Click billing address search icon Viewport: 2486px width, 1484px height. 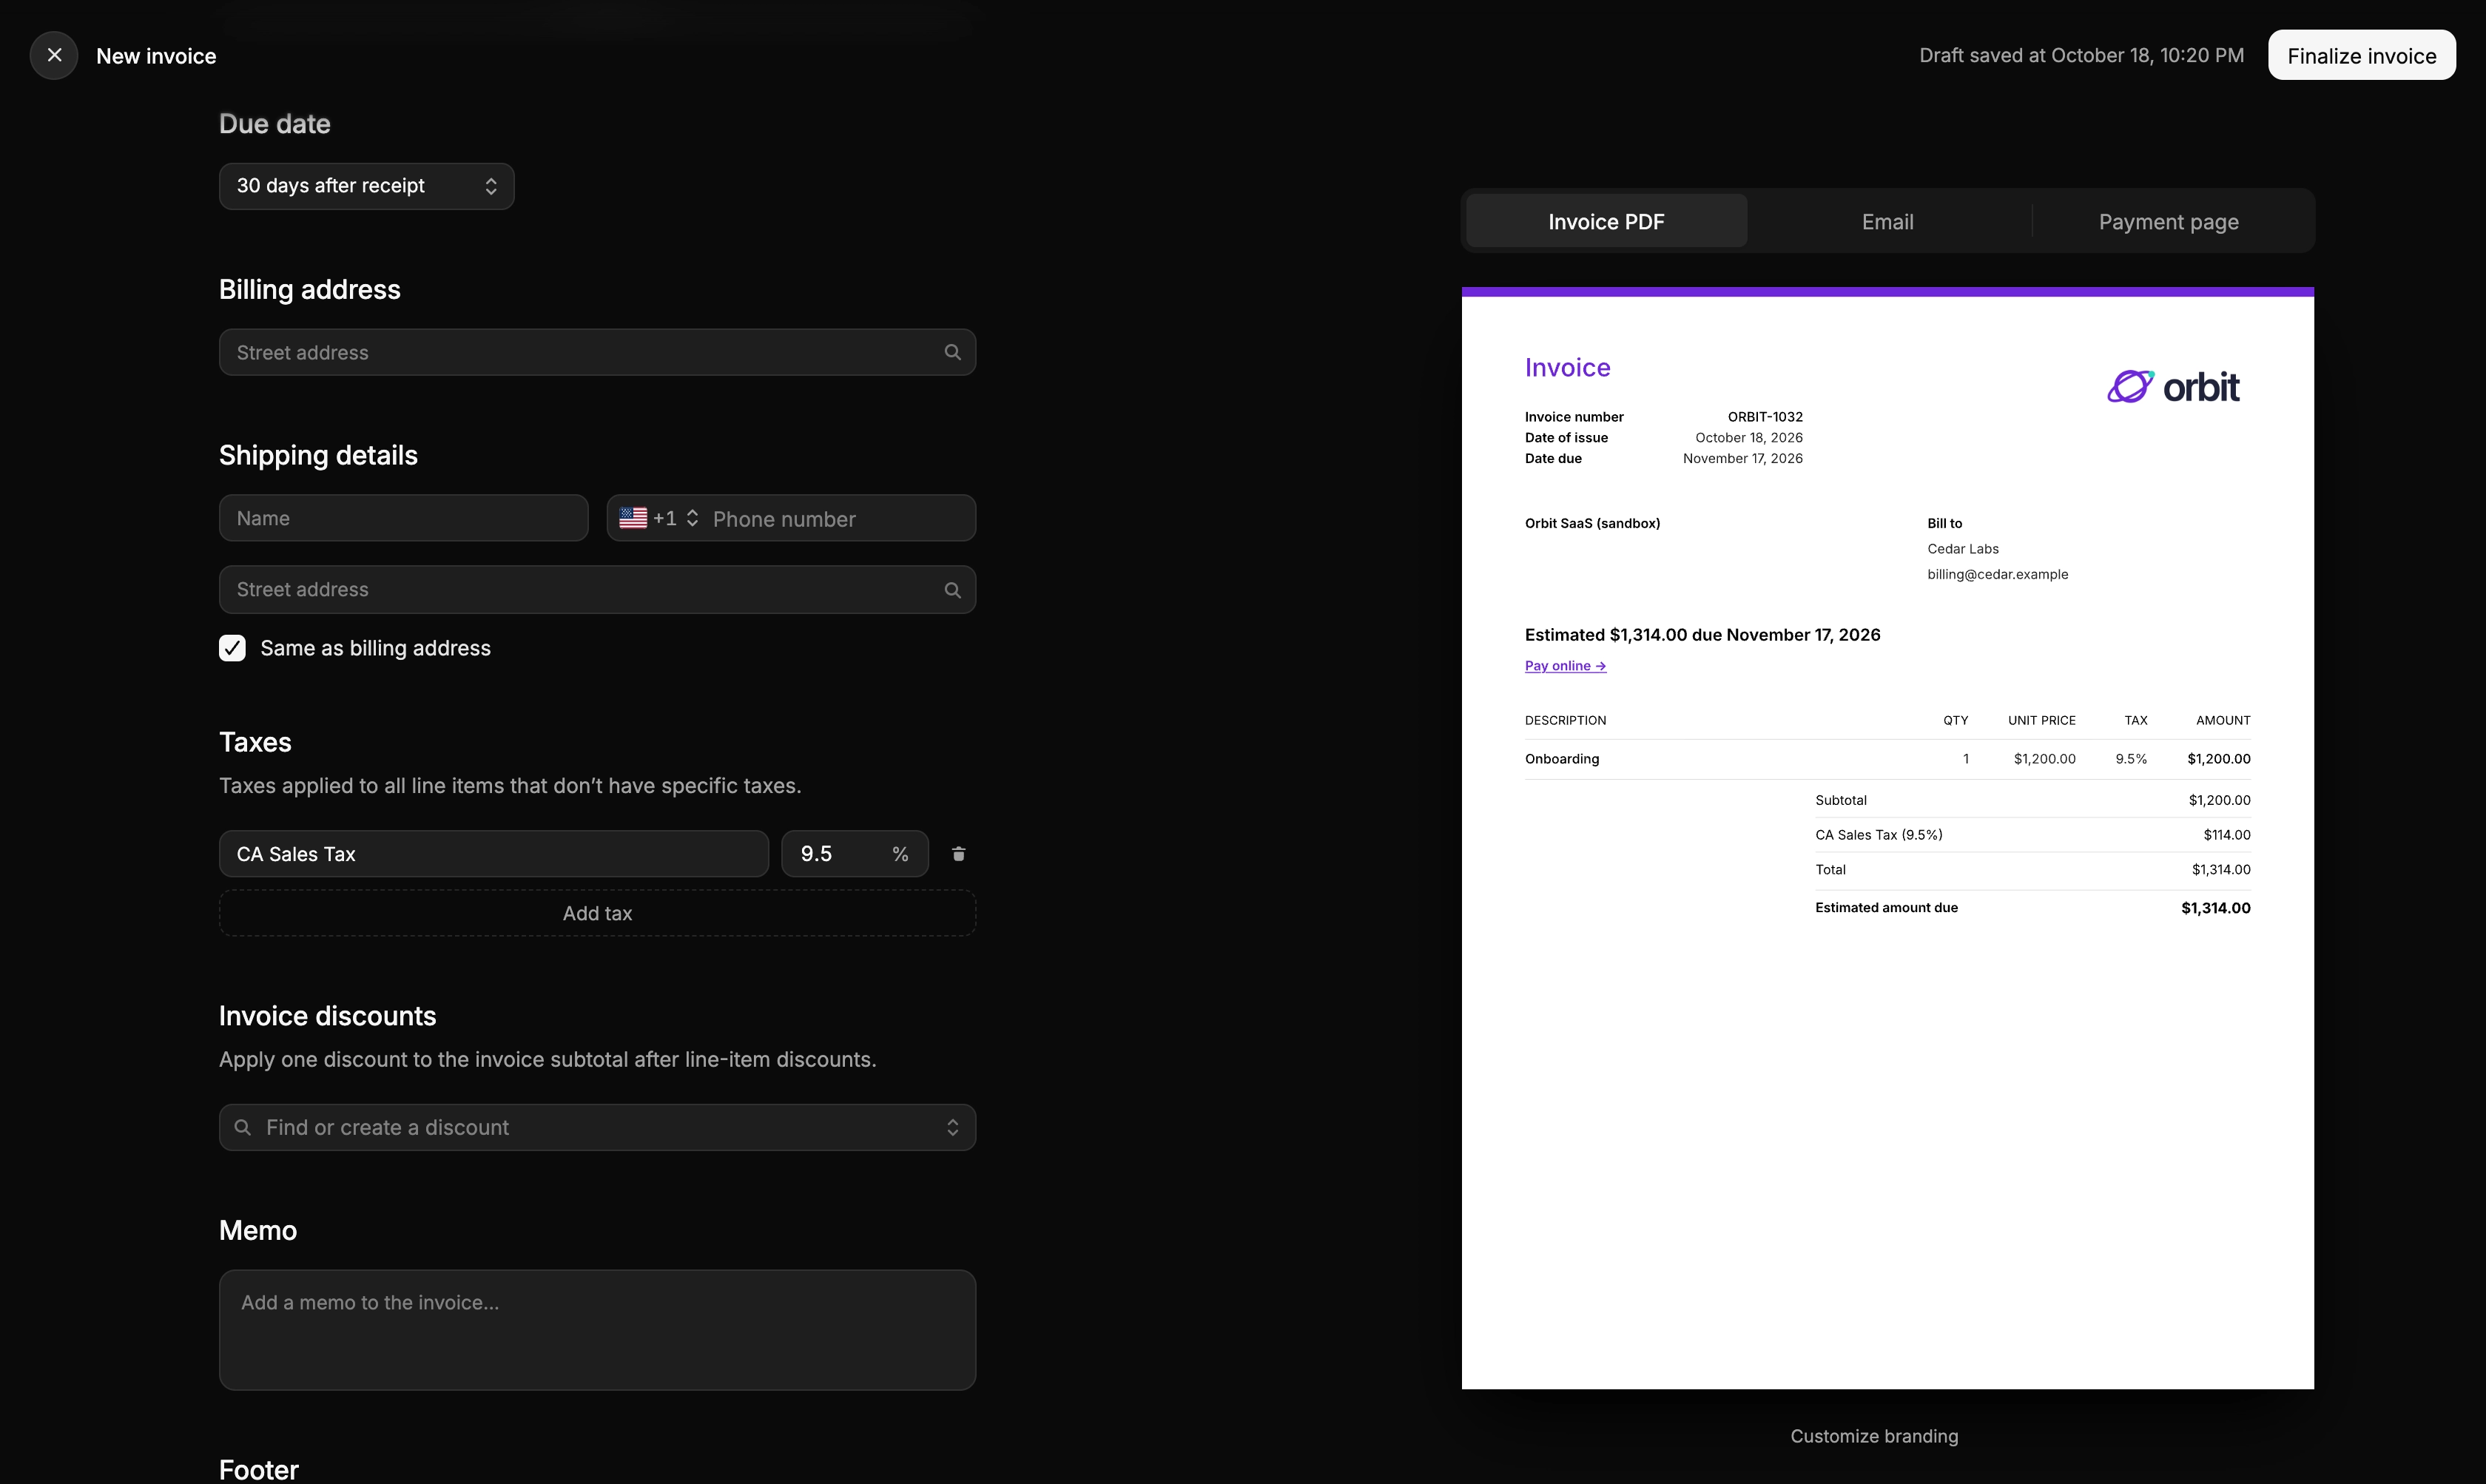[952, 352]
